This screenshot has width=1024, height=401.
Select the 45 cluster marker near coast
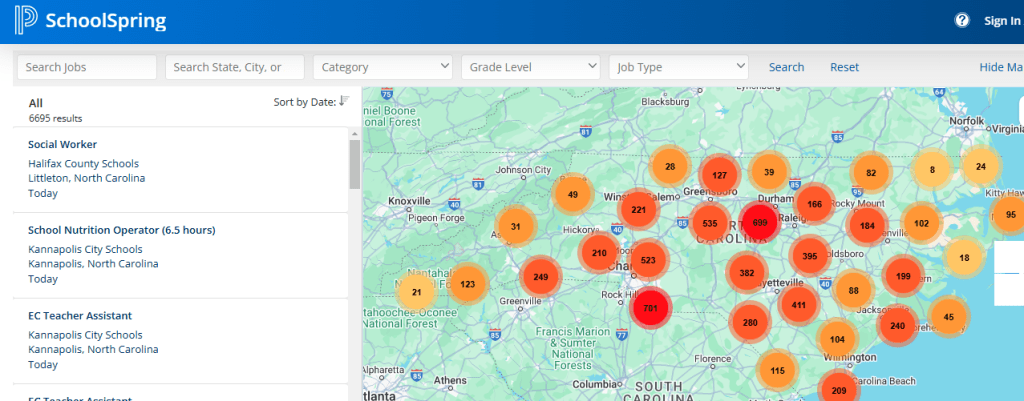point(948,317)
